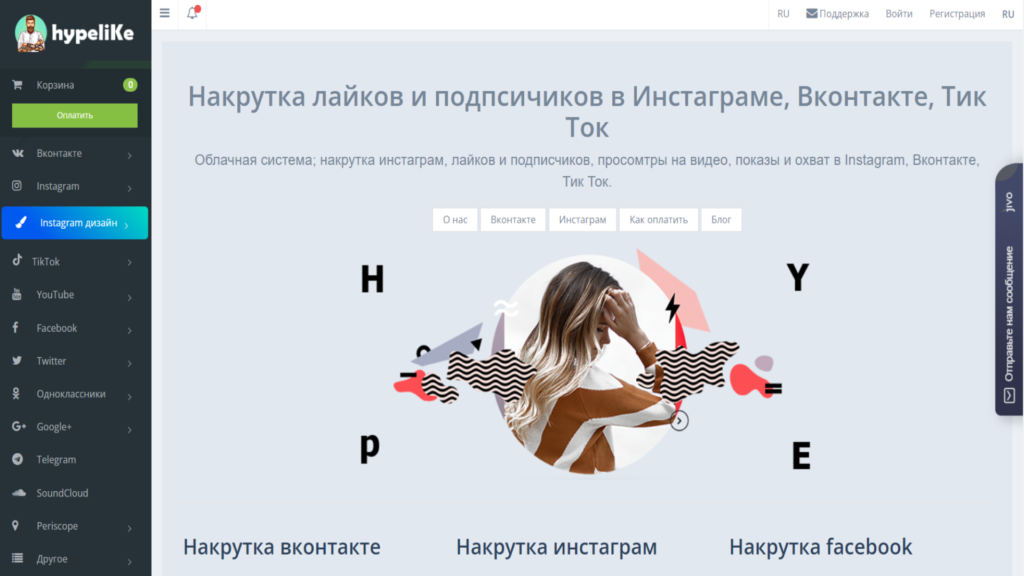This screenshot has height=576, width=1024.
Task: Open the О нас tab
Action: tap(455, 219)
